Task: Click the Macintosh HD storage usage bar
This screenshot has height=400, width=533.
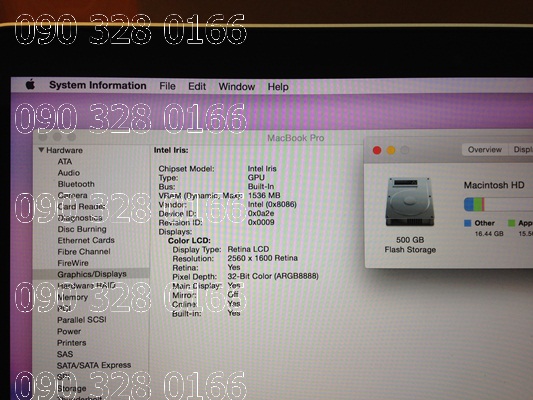Action: 498,205
